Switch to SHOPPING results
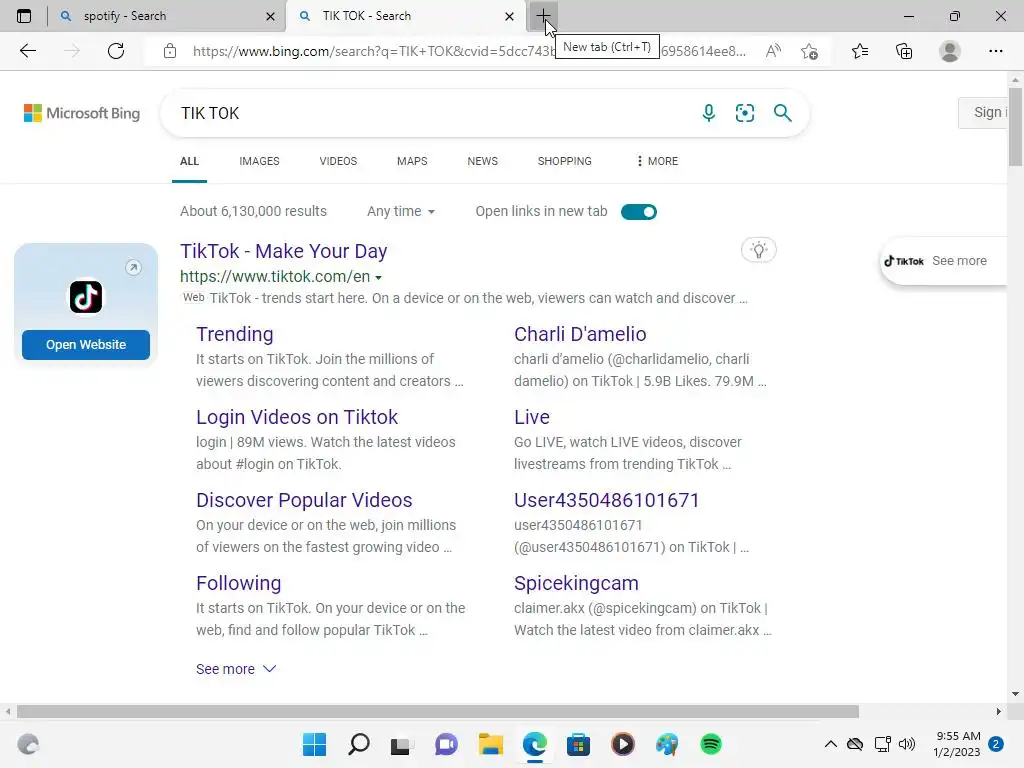 point(565,161)
